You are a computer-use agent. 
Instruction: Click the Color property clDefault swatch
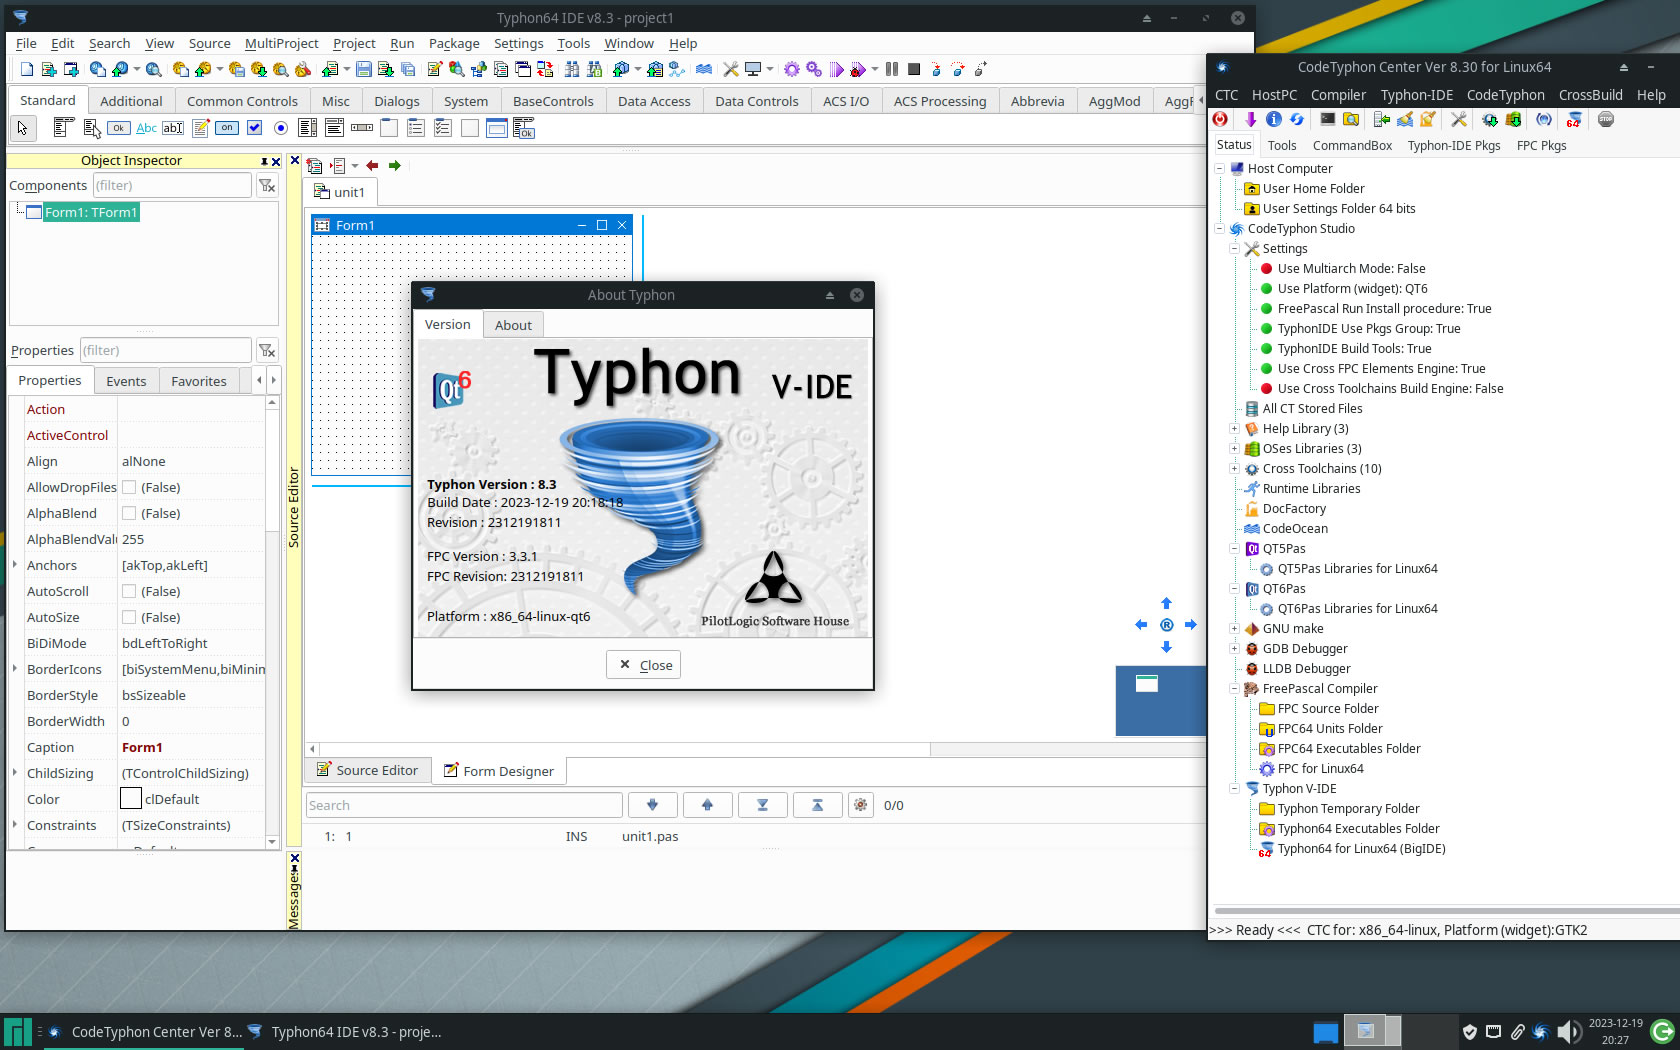[131, 799]
